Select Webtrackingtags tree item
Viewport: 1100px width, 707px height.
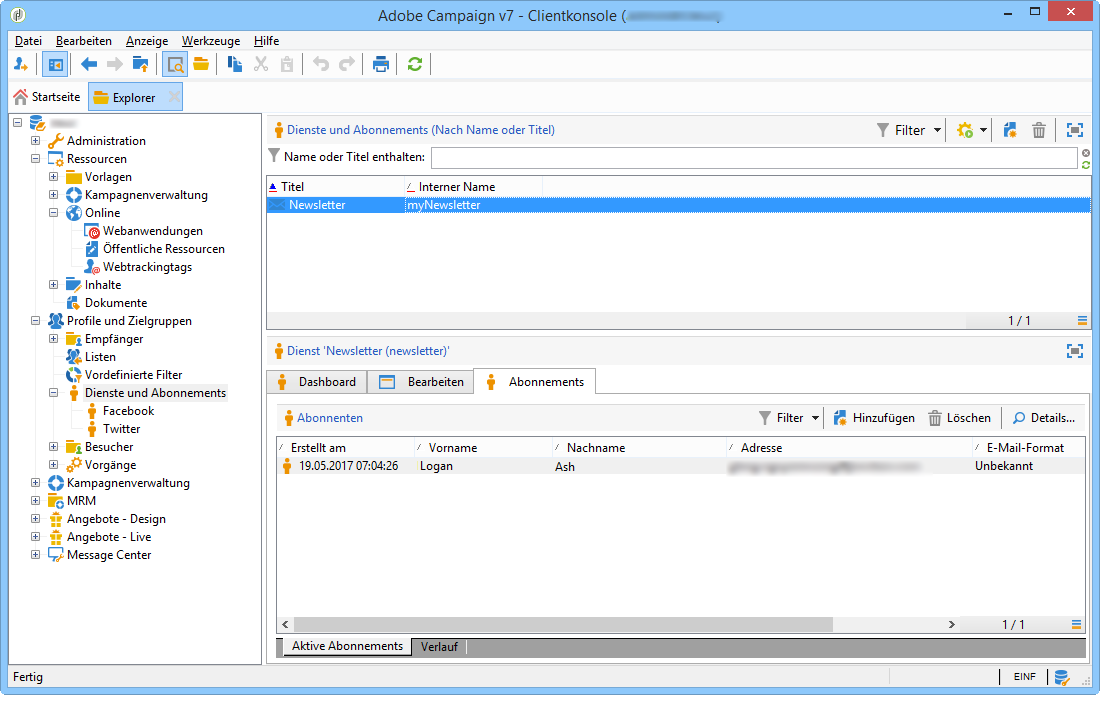click(147, 267)
